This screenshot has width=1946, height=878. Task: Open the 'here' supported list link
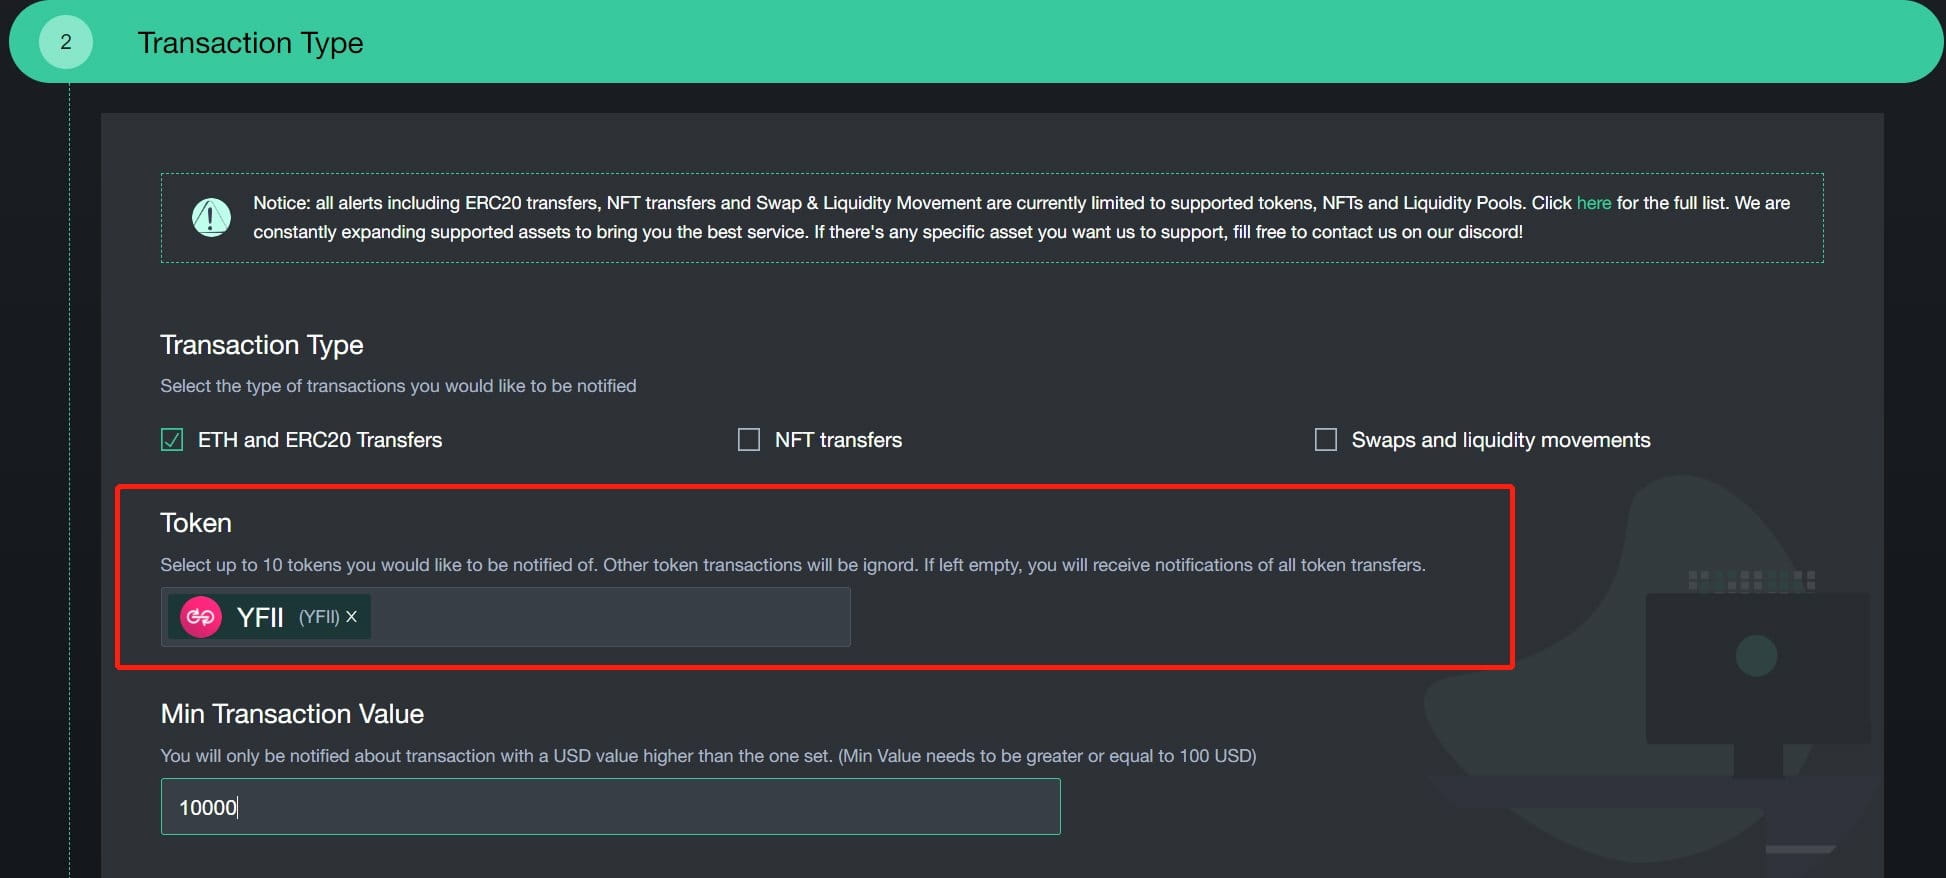(x=1593, y=203)
